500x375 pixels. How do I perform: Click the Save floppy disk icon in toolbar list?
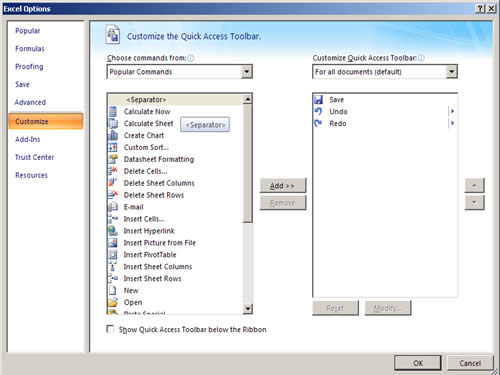[319, 100]
